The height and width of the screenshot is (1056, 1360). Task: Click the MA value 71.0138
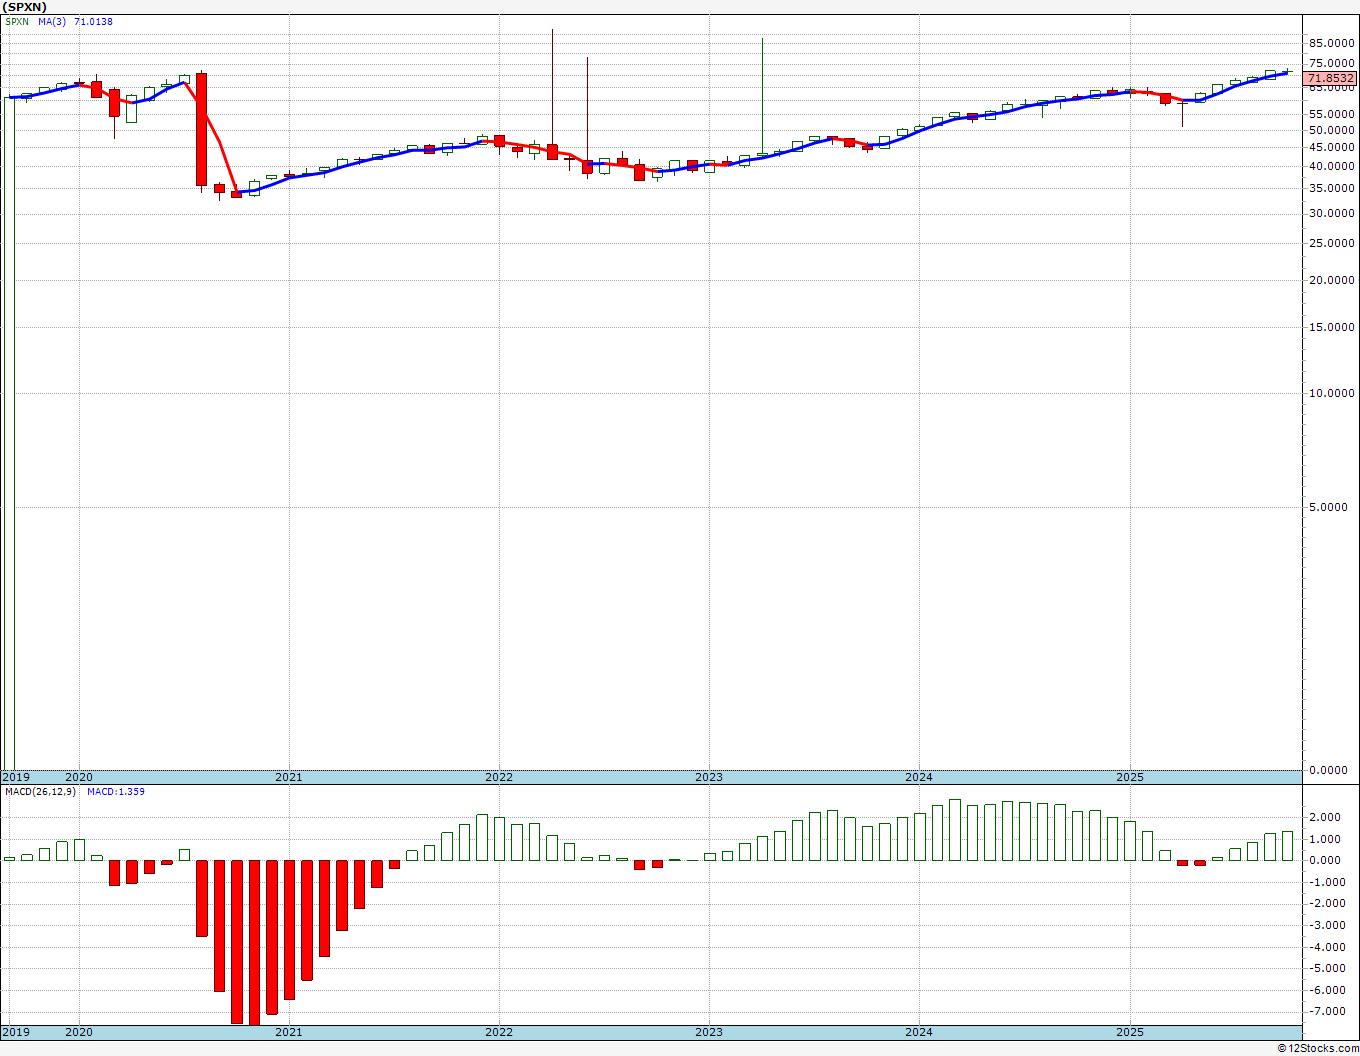pyautogui.click(x=93, y=22)
